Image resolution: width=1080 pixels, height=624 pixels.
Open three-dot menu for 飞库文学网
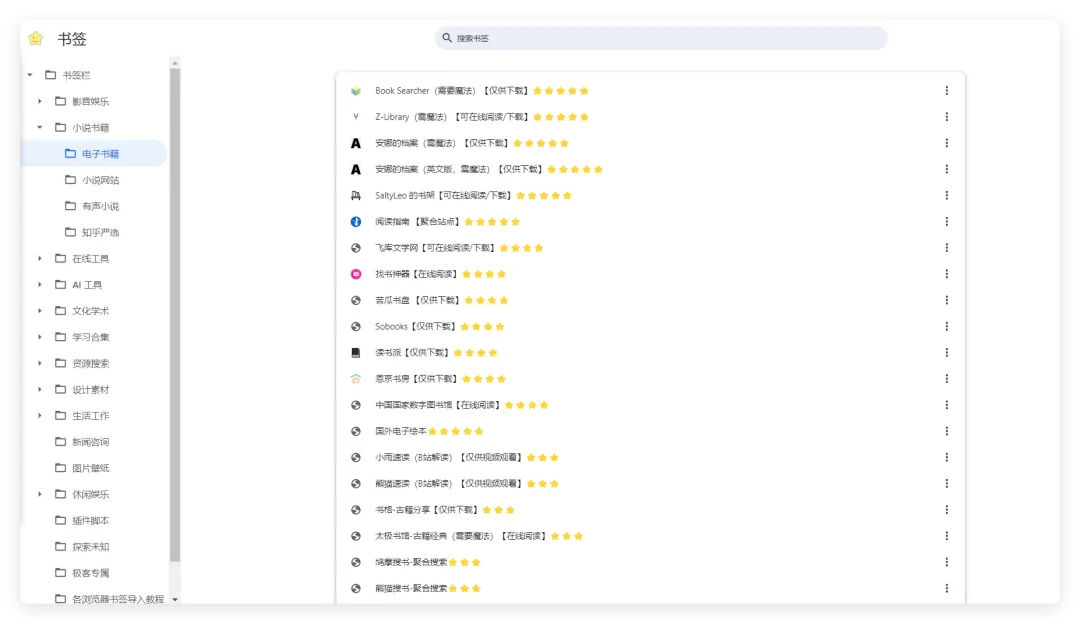pyautogui.click(x=946, y=248)
